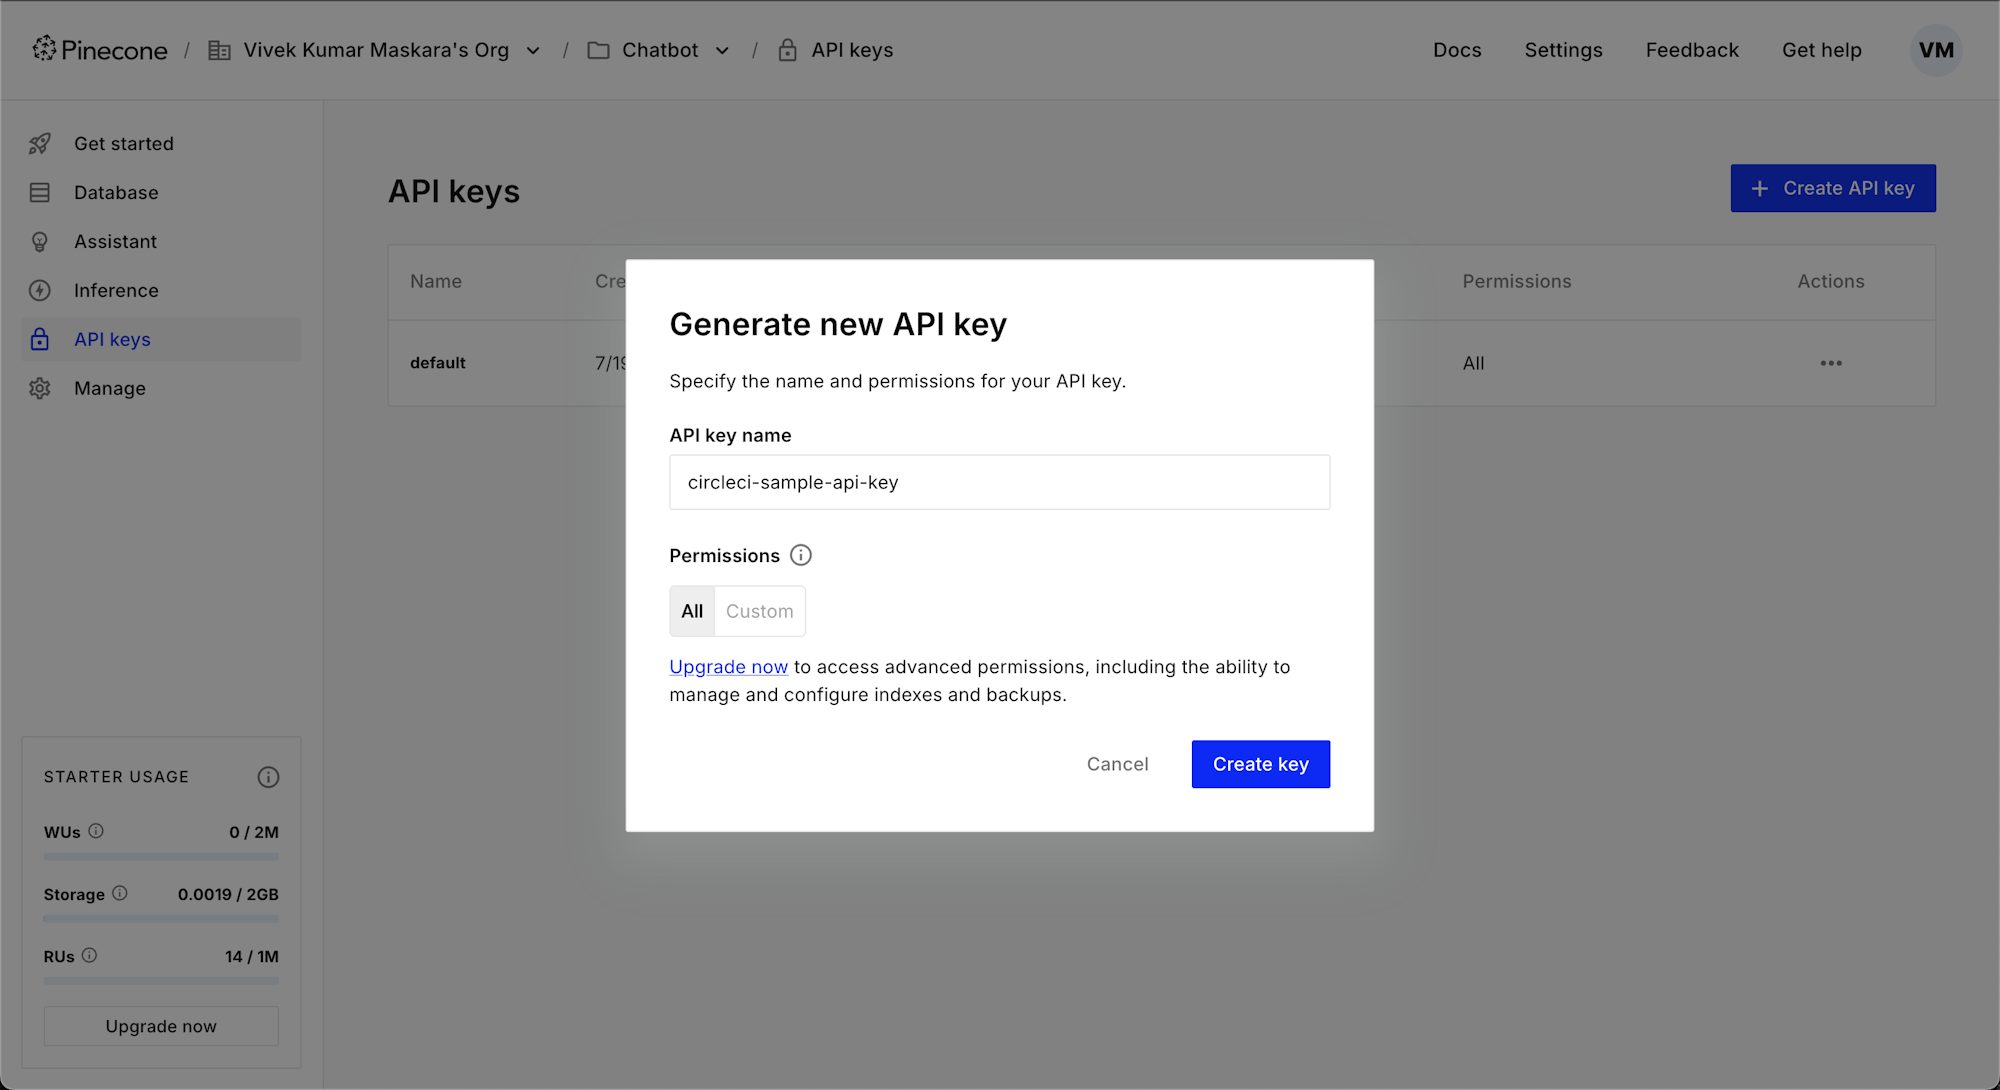The height and width of the screenshot is (1090, 2000).
Task: Select the Assistant lightbulb icon
Action: (x=39, y=241)
